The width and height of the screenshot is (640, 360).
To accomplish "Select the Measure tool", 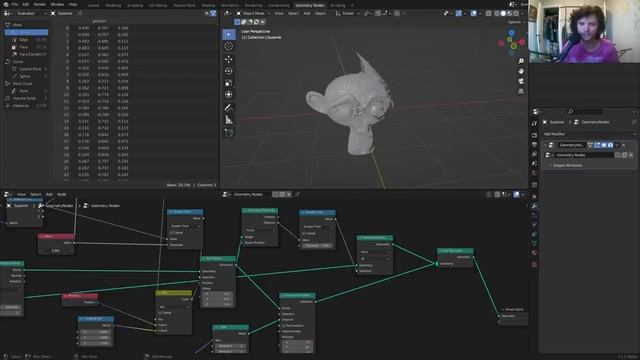I will (229, 120).
